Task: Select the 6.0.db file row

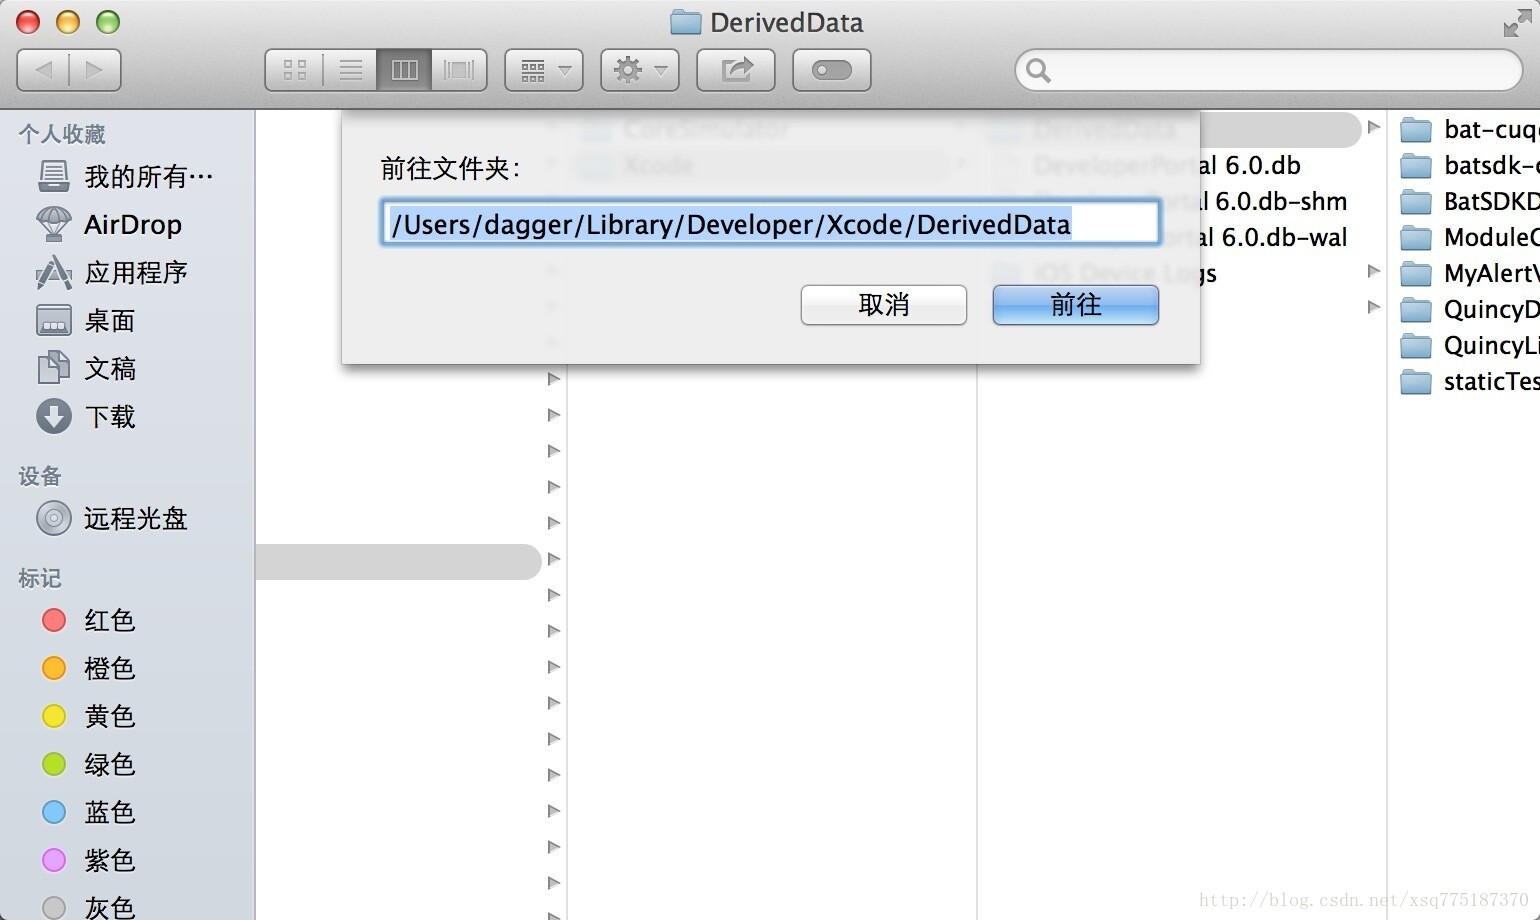Action: (x=1250, y=166)
